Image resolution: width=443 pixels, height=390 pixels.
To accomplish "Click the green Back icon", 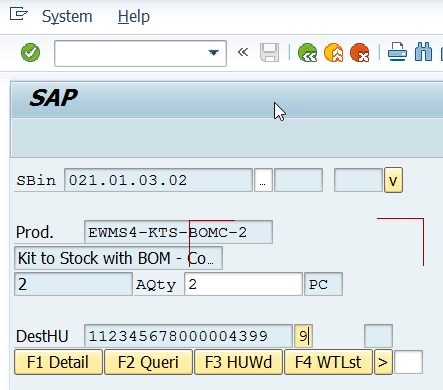I will tap(307, 53).
